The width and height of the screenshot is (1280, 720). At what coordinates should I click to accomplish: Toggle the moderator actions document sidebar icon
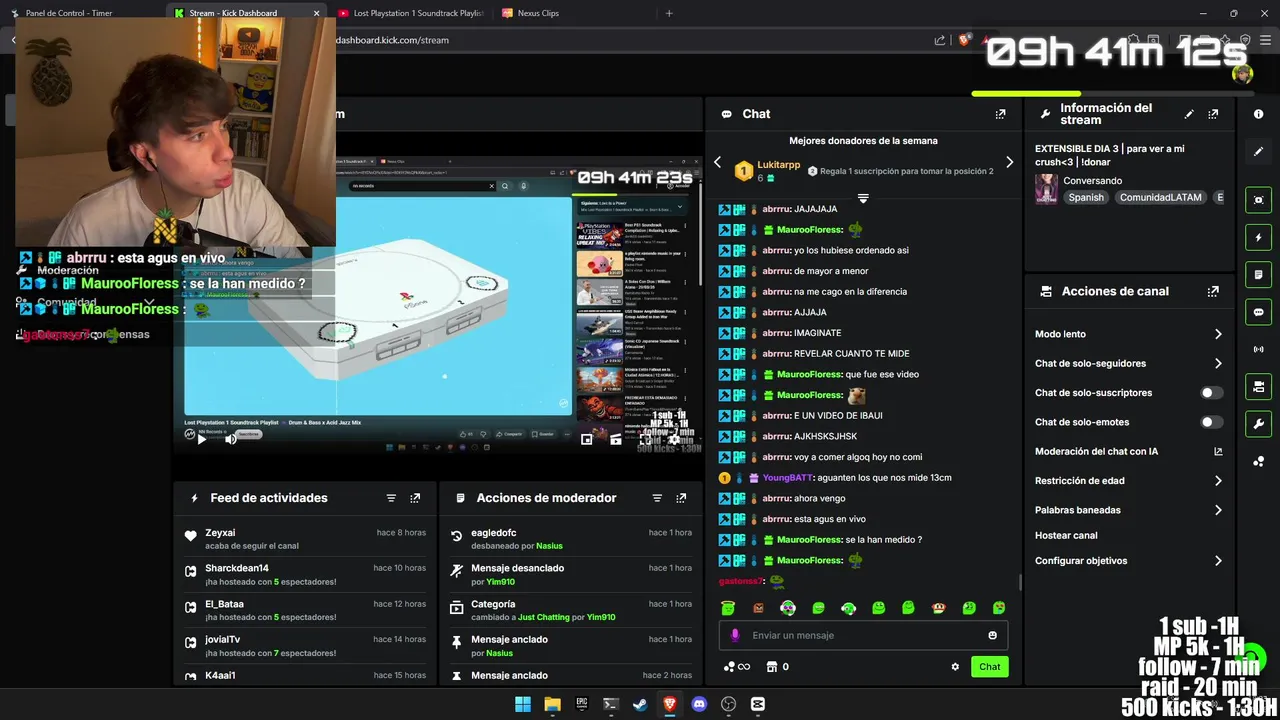click(1258, 274)
